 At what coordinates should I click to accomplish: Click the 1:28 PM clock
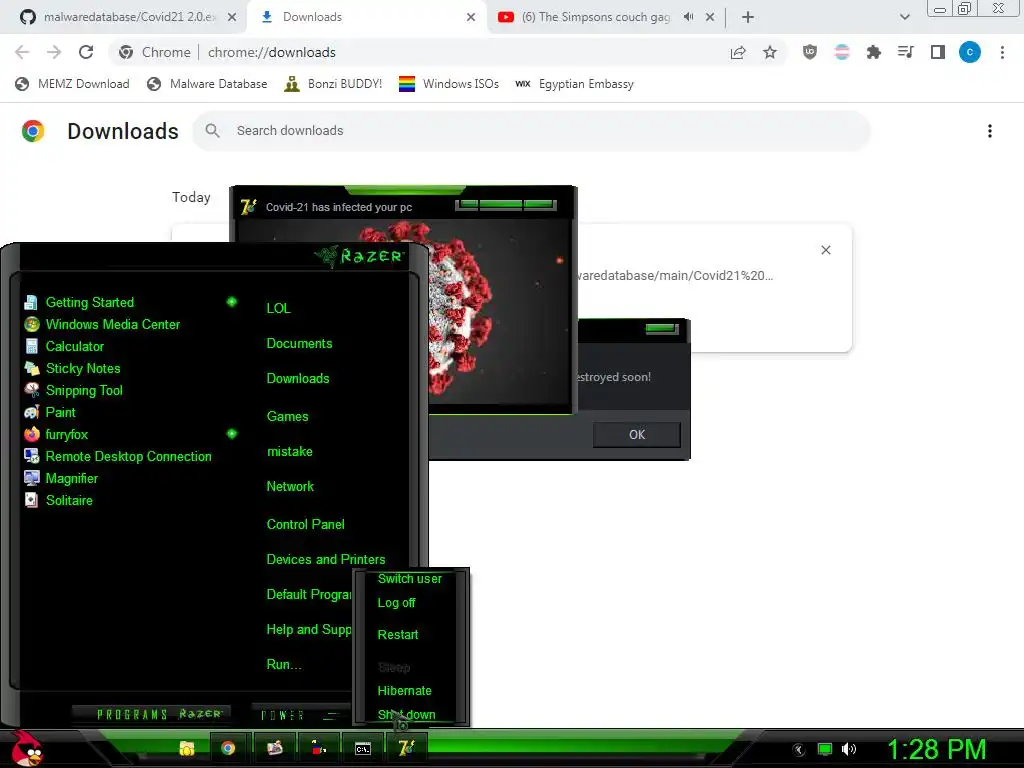coord(936,749)
